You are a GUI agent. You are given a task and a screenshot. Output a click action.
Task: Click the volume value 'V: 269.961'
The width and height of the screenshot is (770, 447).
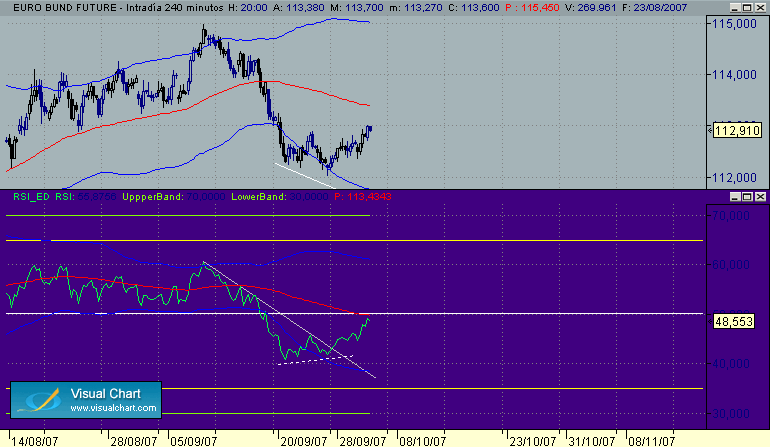(x=590, y=8)
